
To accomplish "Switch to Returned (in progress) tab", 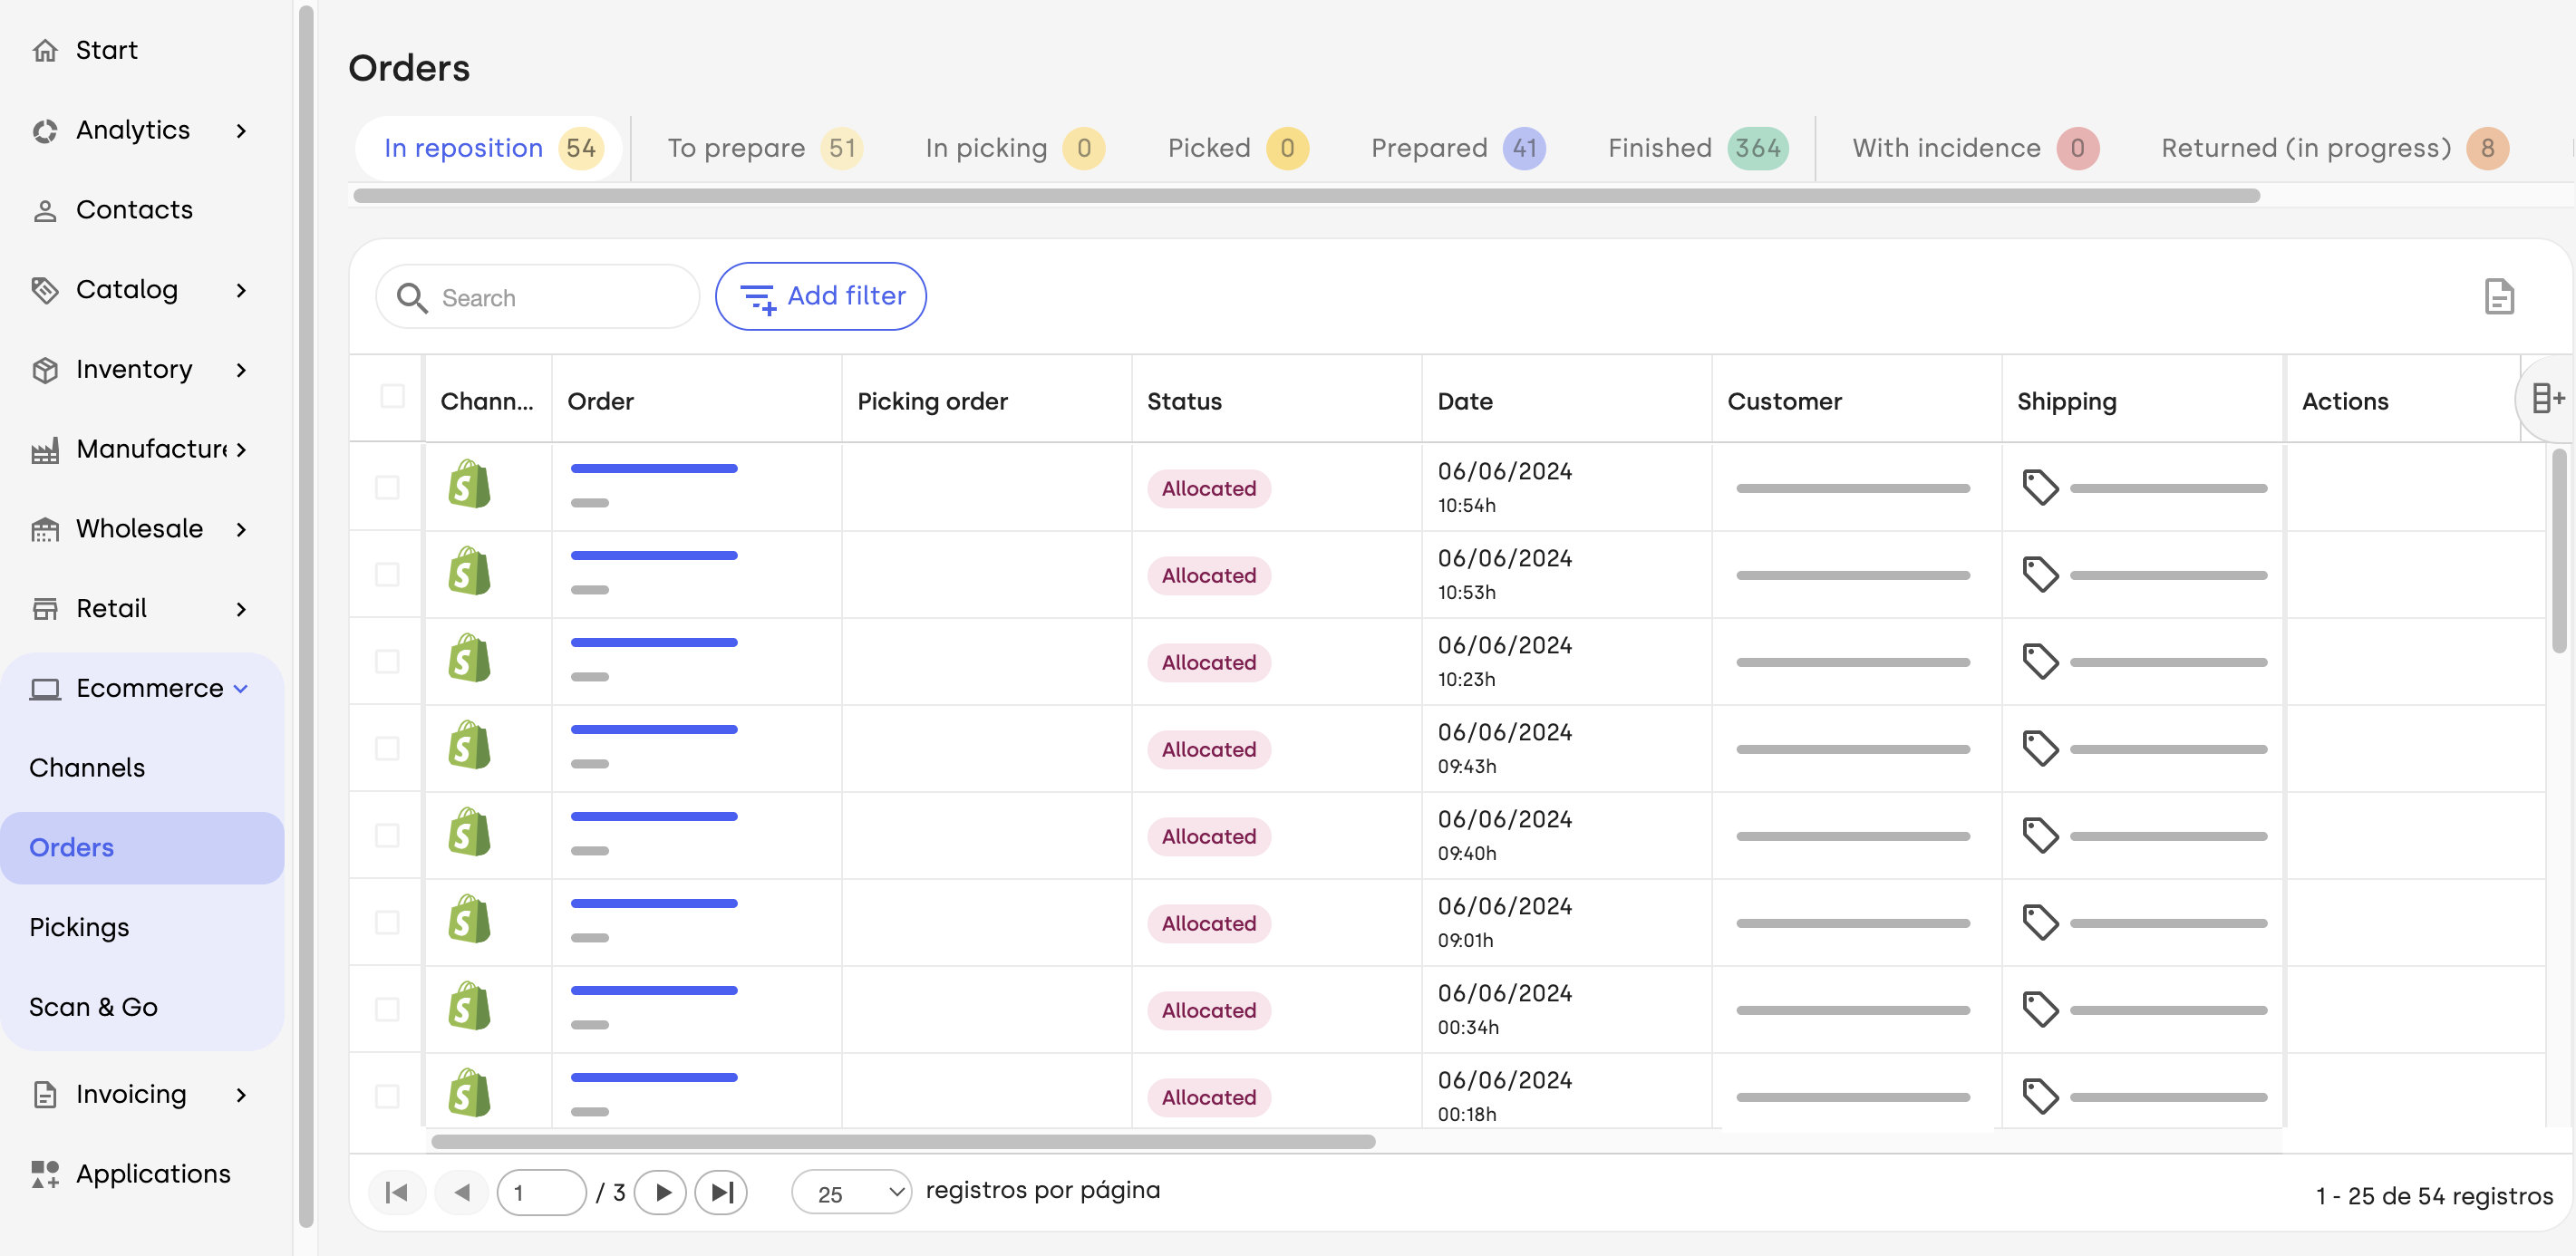I will coord(2334,148).
